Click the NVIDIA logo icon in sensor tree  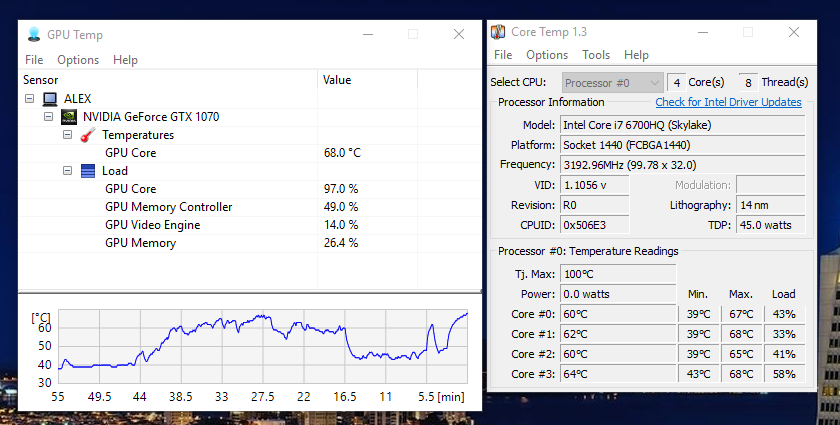pos(69,117)
